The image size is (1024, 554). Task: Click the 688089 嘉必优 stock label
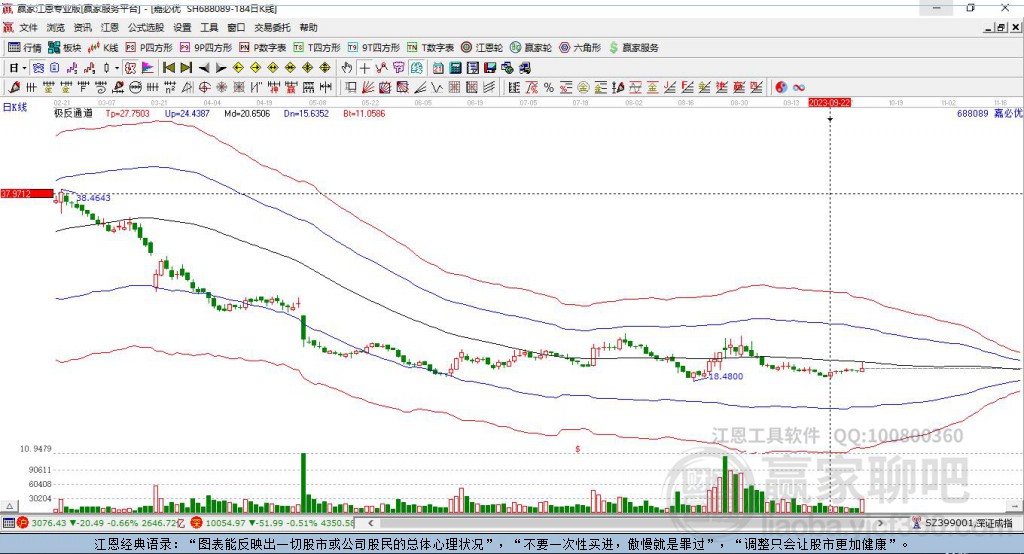coord(989,113)
